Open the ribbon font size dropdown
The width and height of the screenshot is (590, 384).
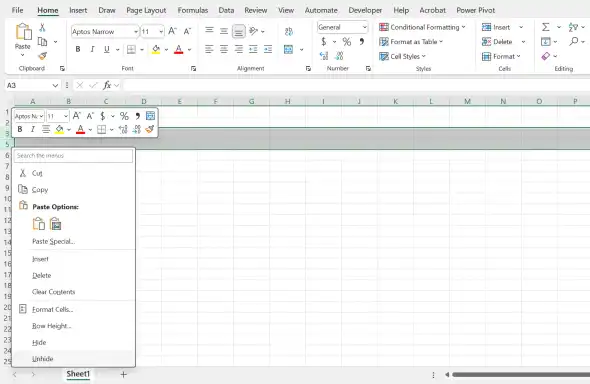pyautogui.click(x=161, y=32)
